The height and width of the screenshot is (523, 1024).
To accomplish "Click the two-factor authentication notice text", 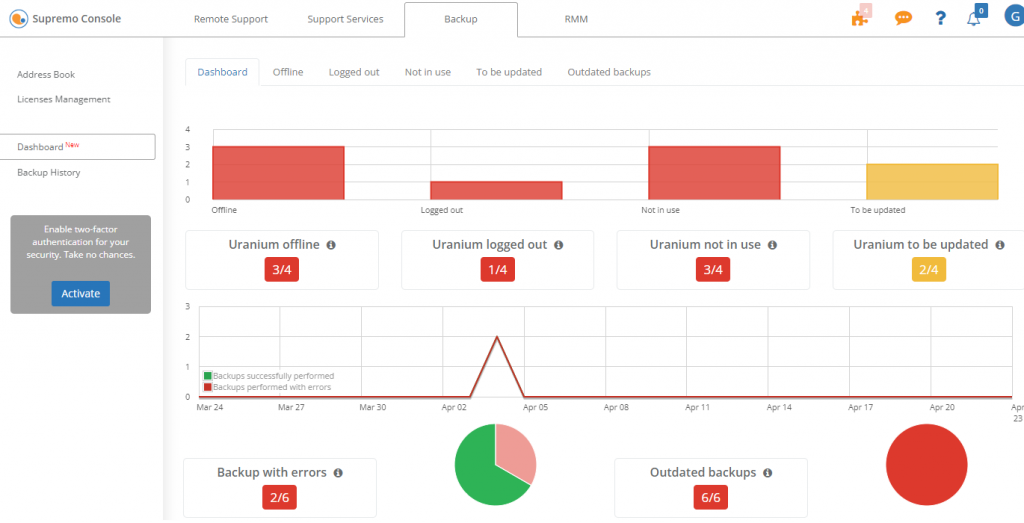I will (x=81, y=242).
